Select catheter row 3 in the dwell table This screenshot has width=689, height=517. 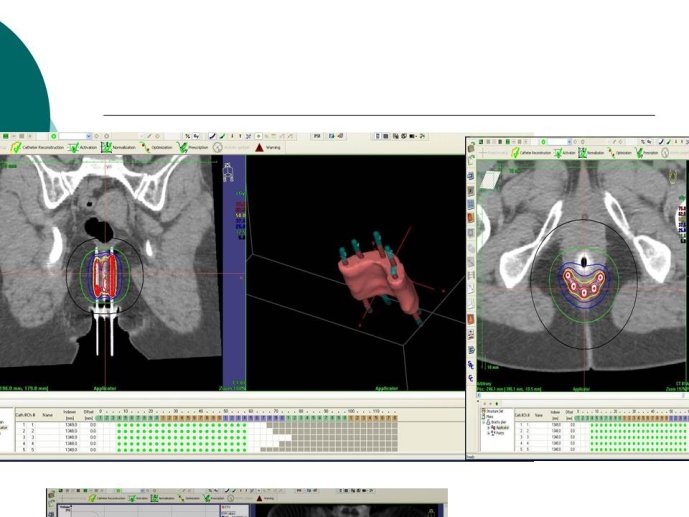(x=207, y=437)
